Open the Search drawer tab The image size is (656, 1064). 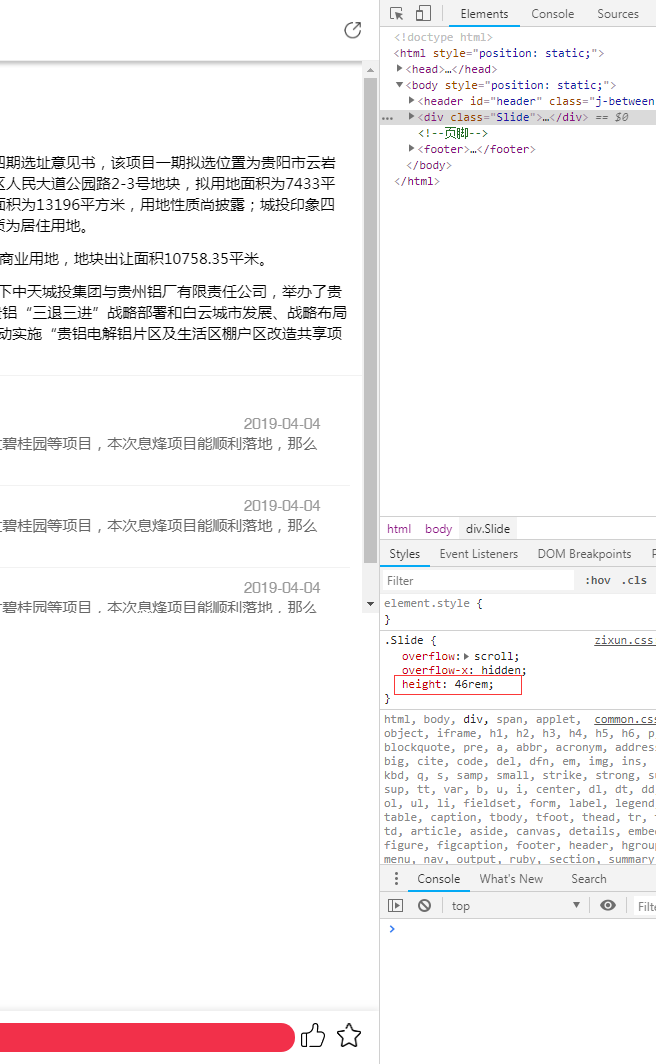click(588, 879)
